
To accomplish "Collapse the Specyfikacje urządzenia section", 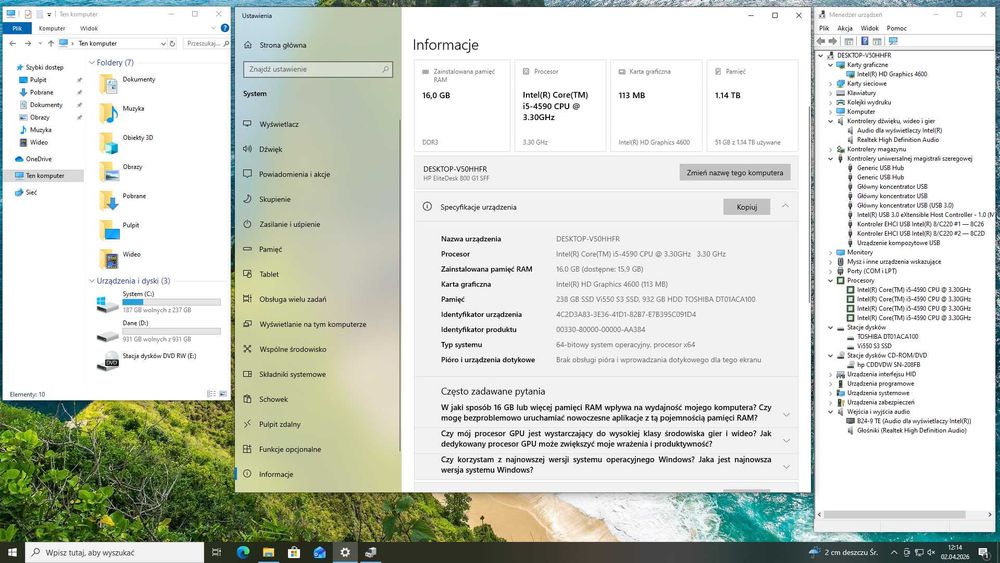I will 785,206.
